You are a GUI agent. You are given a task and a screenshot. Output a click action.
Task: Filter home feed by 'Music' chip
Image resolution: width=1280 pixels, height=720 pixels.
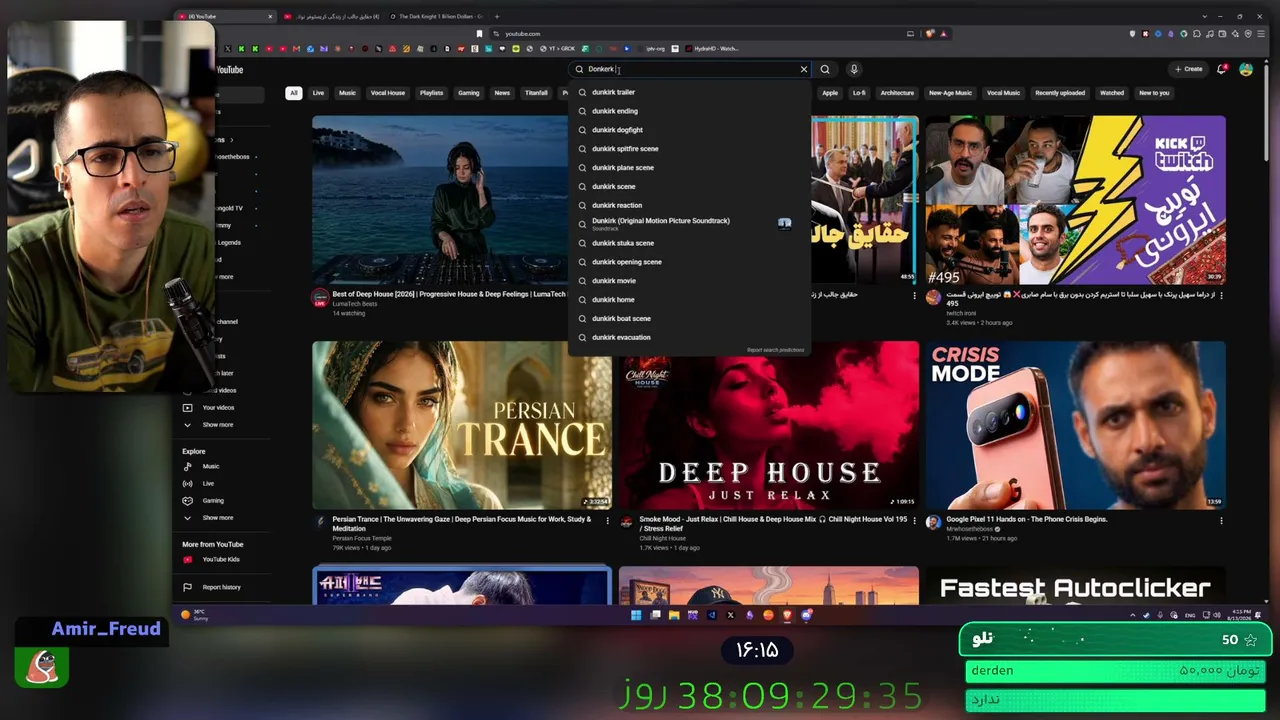coord(347,93)
